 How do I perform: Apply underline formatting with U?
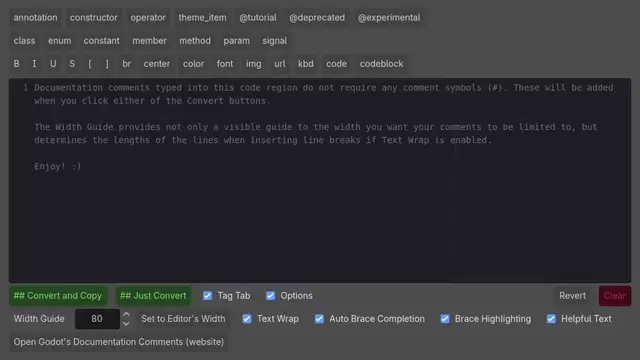tap(53, 64)
